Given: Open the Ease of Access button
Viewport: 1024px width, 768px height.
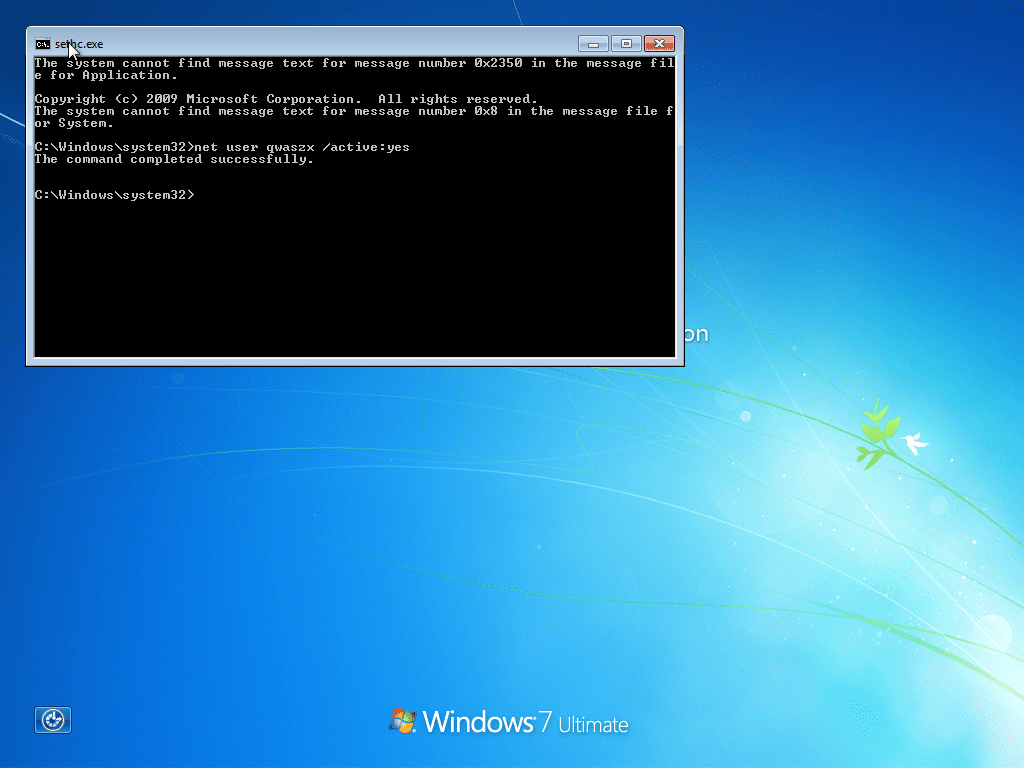Looking at the screenshot, I should (x=53, y=720).
